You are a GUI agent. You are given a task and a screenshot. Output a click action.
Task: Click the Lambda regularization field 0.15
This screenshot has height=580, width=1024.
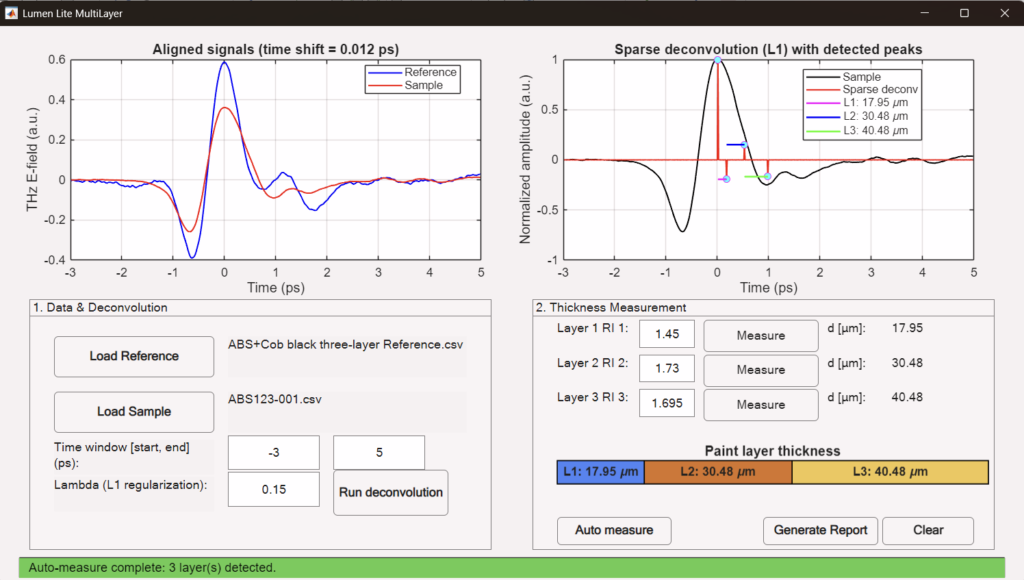coord(274,490)
